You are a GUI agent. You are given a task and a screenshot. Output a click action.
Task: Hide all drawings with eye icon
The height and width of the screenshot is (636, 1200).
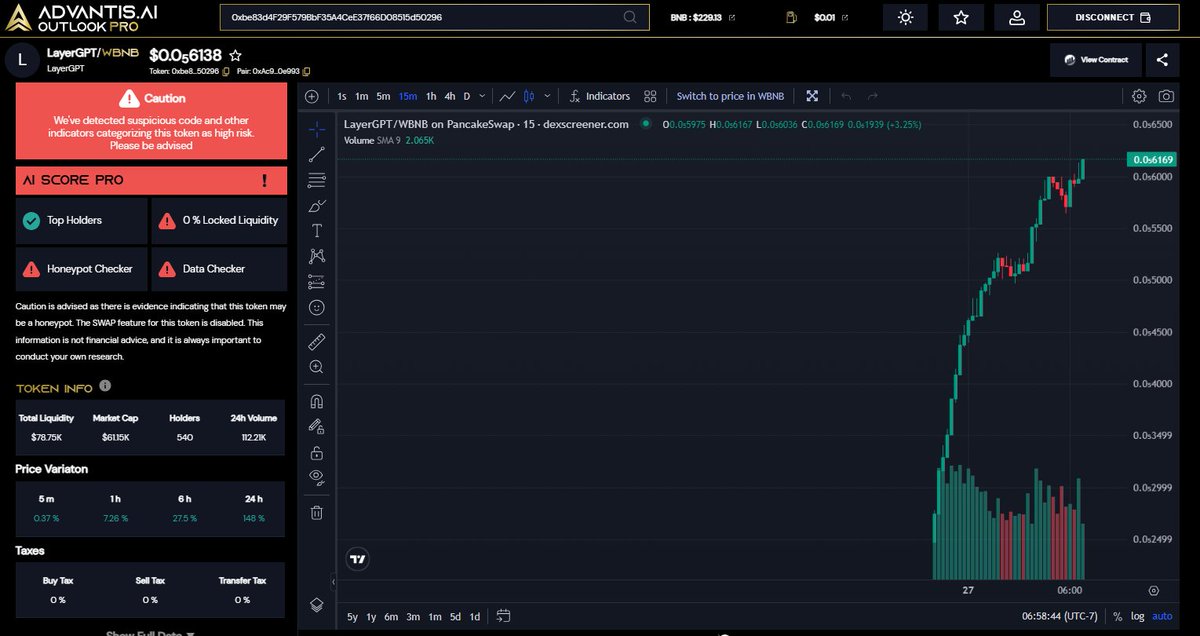[316, 477]
